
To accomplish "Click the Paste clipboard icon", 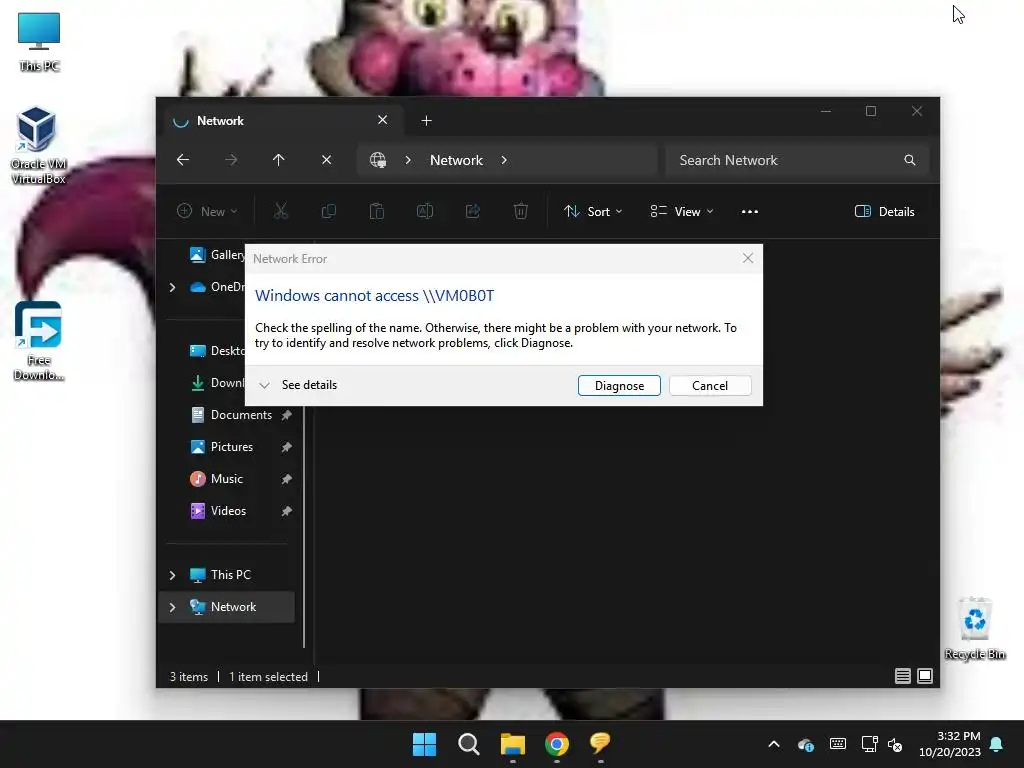I will tap(377, 212).
